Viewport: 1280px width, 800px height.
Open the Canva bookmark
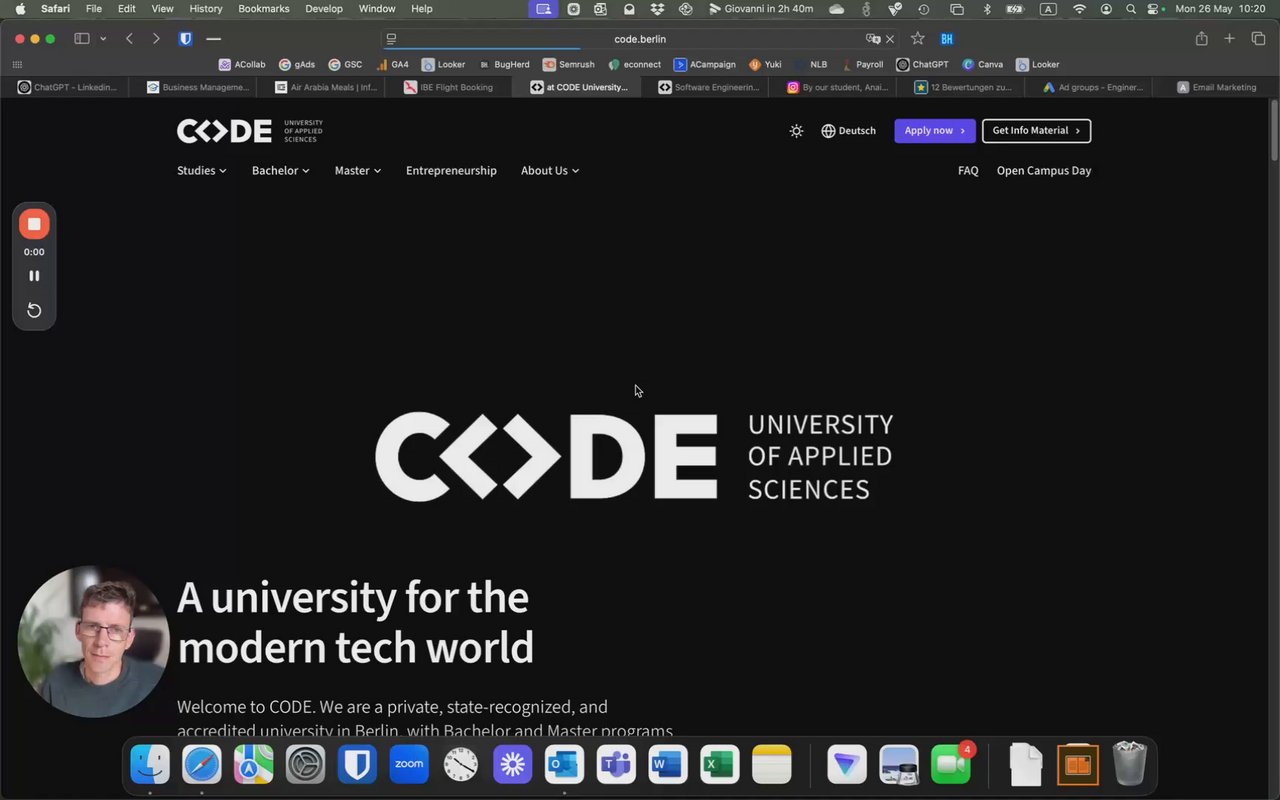click(982, 64)
